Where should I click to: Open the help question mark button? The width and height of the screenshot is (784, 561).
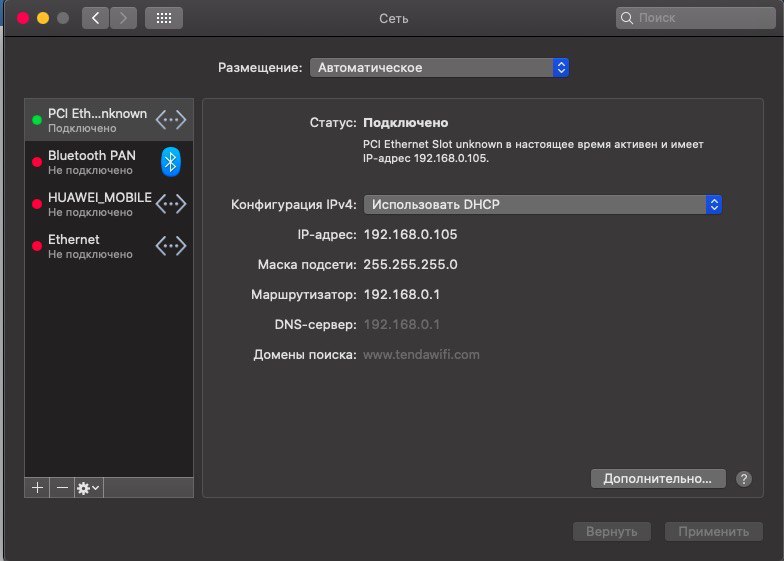pos(743,479)
